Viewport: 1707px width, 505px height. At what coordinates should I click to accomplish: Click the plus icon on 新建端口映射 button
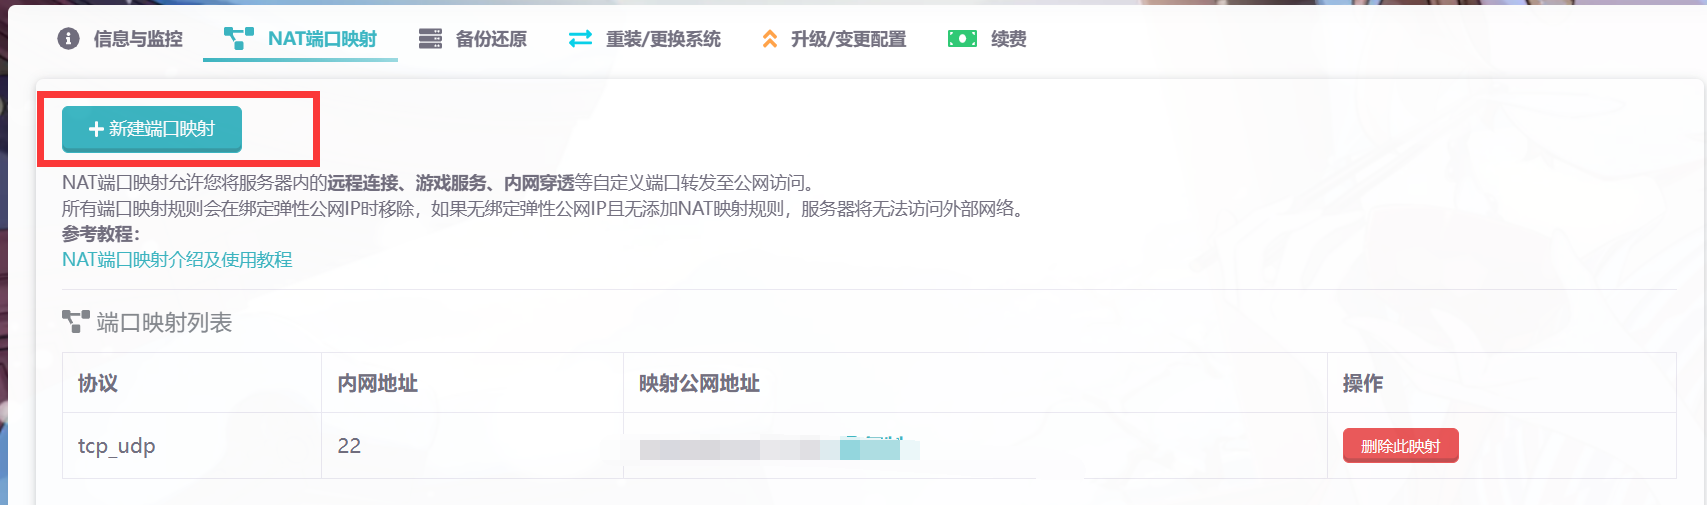[x=96, y=129]
